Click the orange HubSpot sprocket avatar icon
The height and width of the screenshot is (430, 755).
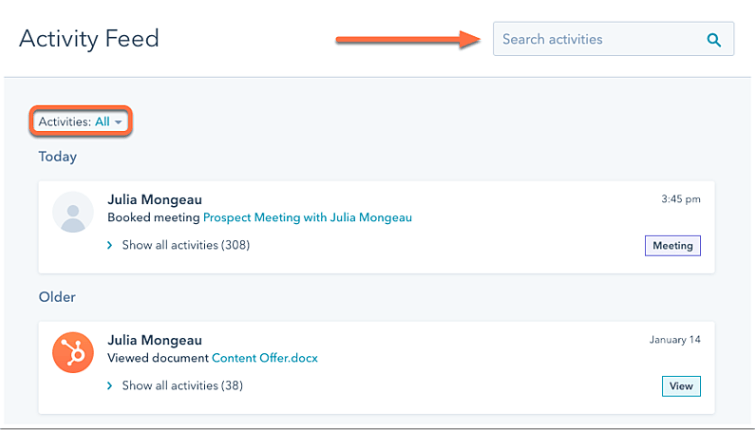coord(73,353)
